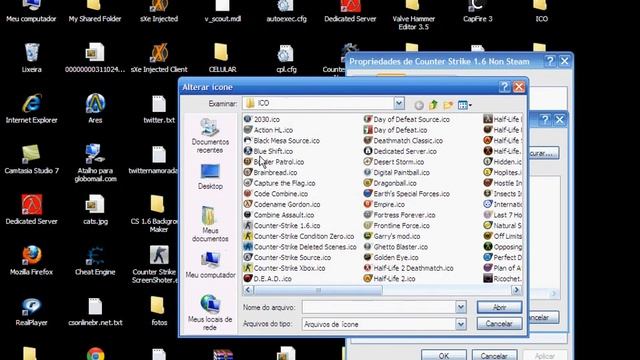This screenshot has height=360, width=640.
Task: Click the file list horizontal scrollbar thumb
Action: pyautogui.click(x=318, y=290)
